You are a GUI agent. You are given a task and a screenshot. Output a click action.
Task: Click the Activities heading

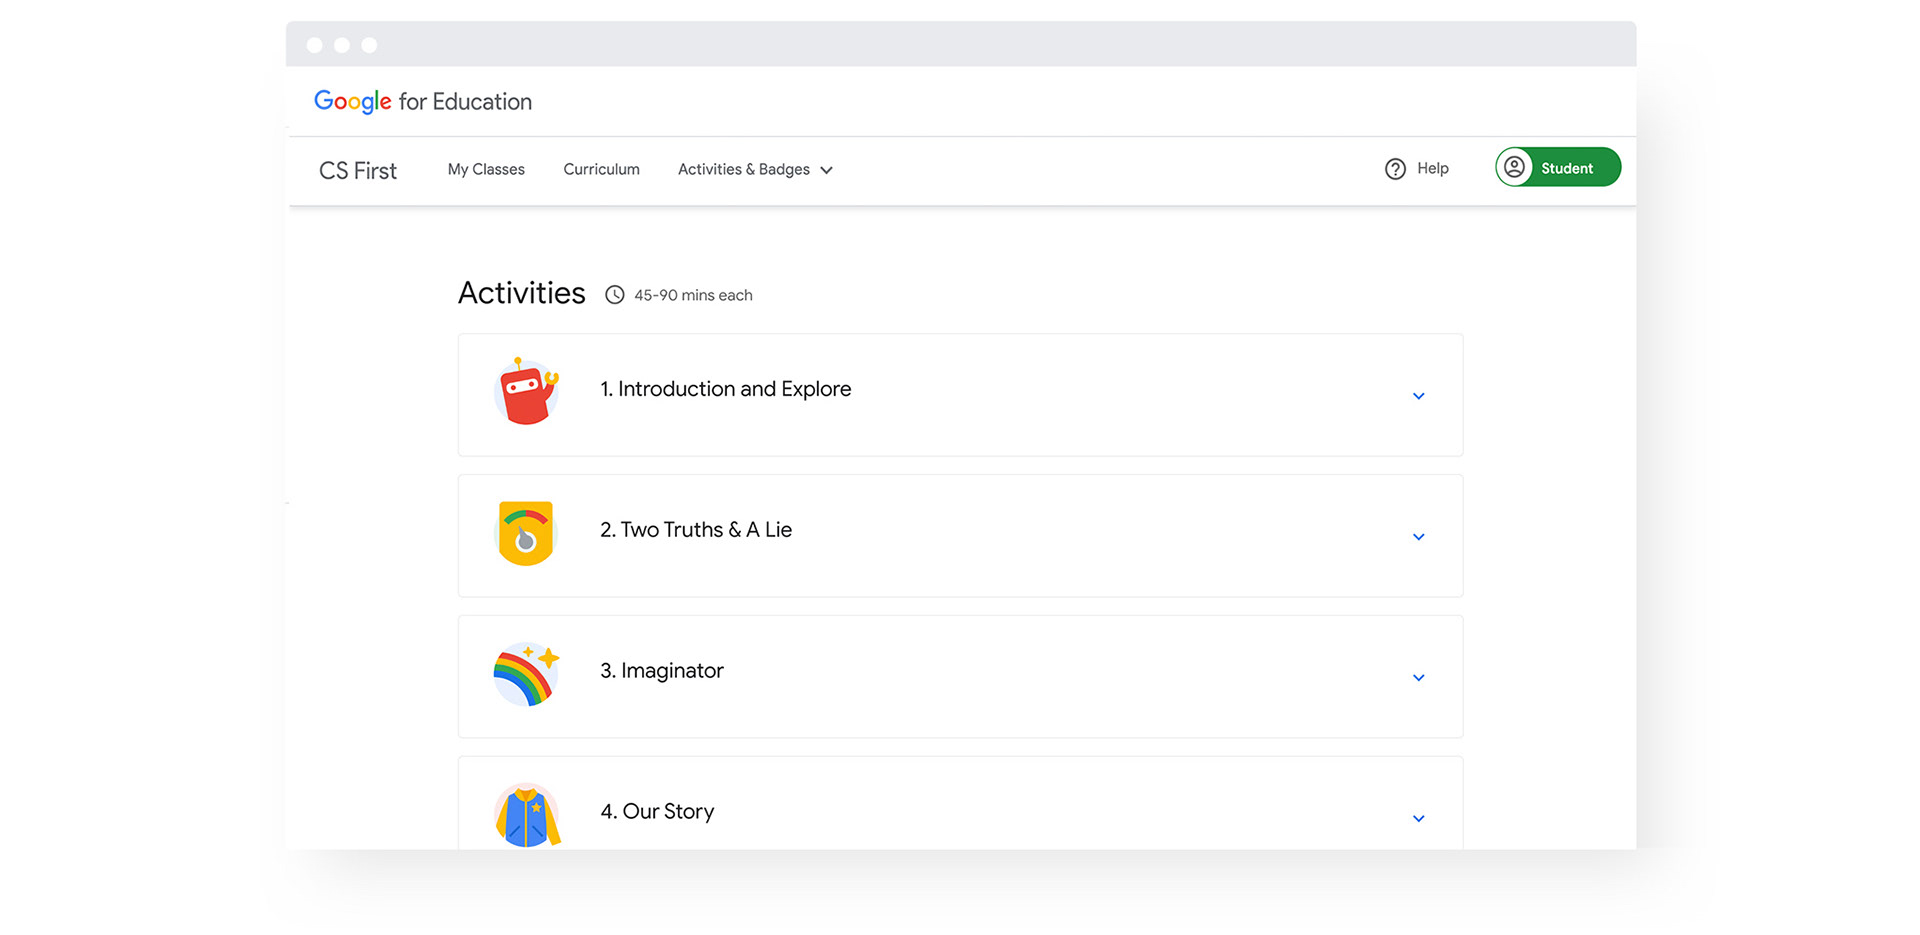coord(521,293)
